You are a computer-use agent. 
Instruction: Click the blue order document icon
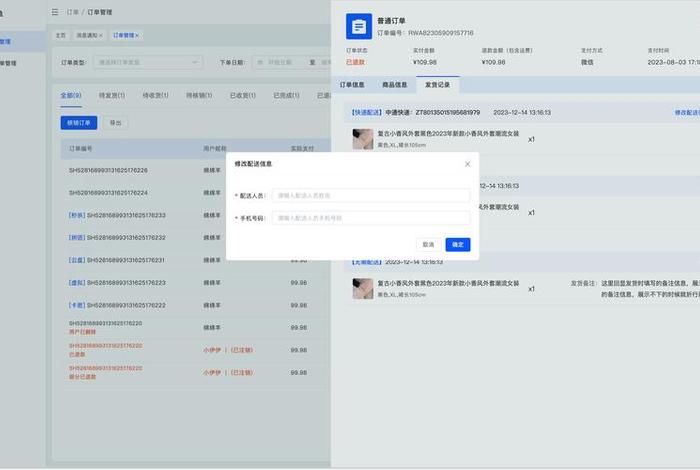pos(358,26)
